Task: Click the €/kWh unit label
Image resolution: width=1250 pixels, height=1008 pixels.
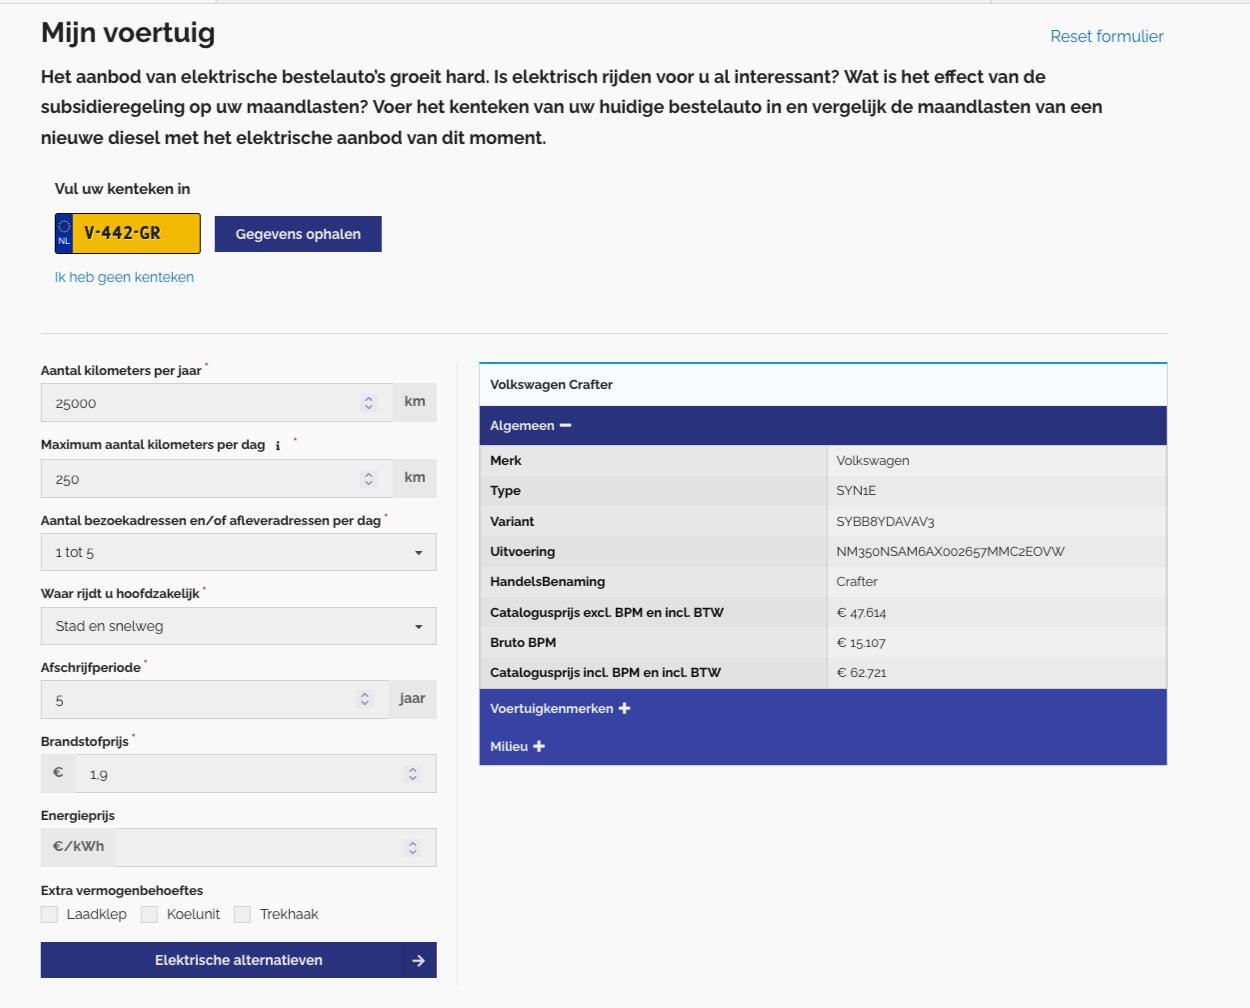Action: click(78, 847)
